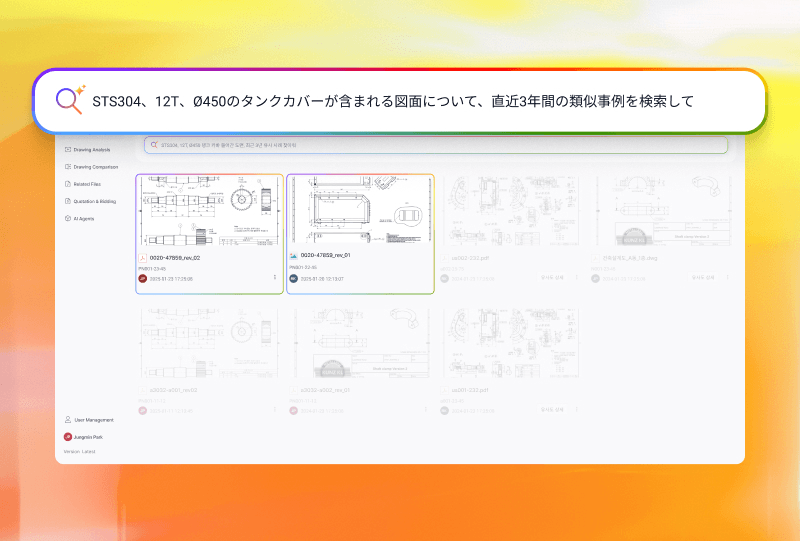The width and height of the screenshot is (800, 541).
Task: Click the User Management person icon
Action: click(67, 420)
